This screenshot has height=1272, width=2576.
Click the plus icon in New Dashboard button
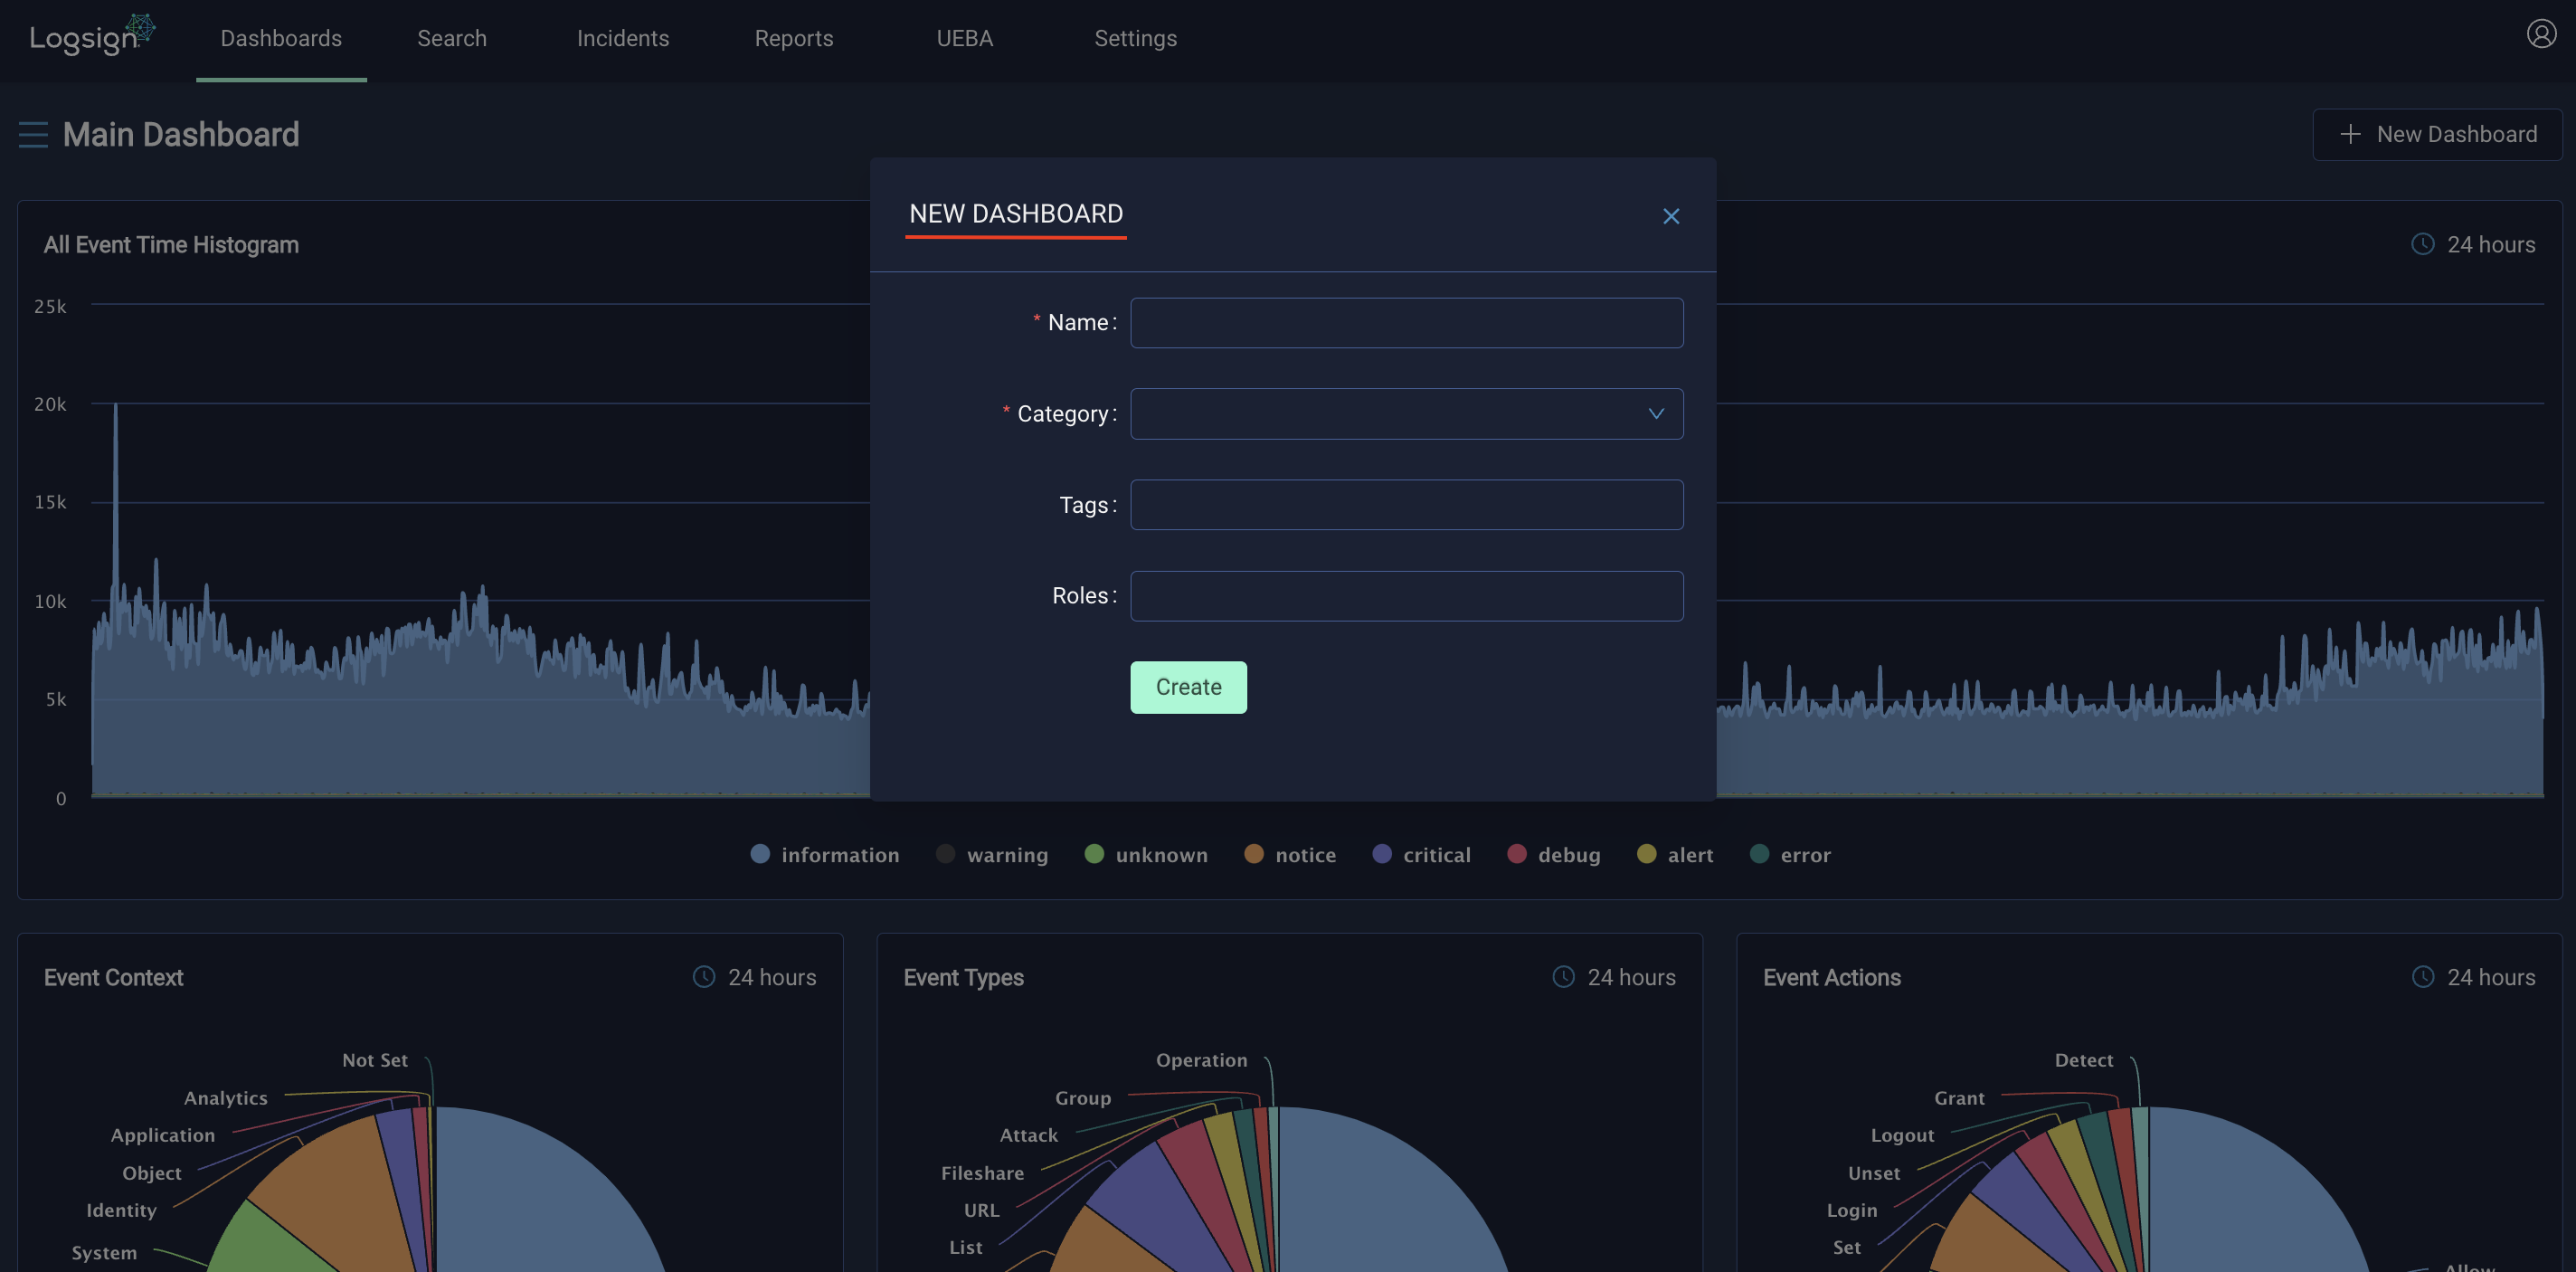click(2350, 134)
